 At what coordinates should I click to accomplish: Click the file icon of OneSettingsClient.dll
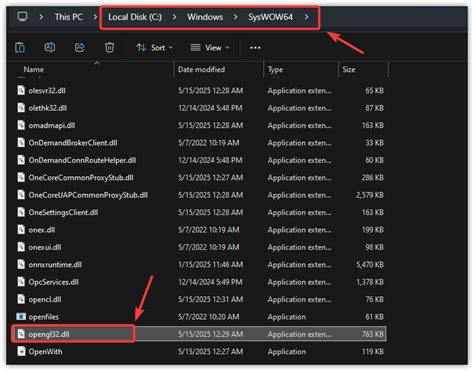21,212
